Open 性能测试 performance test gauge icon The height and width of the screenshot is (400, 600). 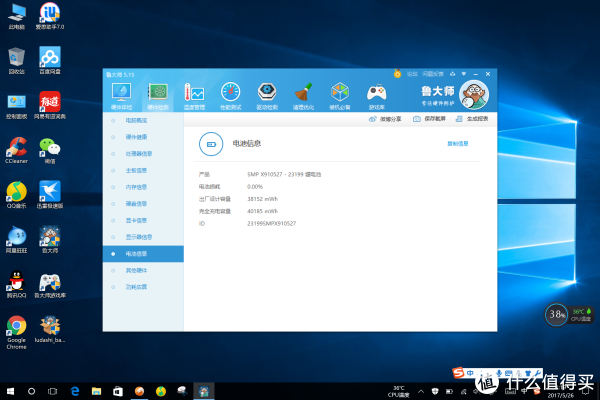click(231, 94)
